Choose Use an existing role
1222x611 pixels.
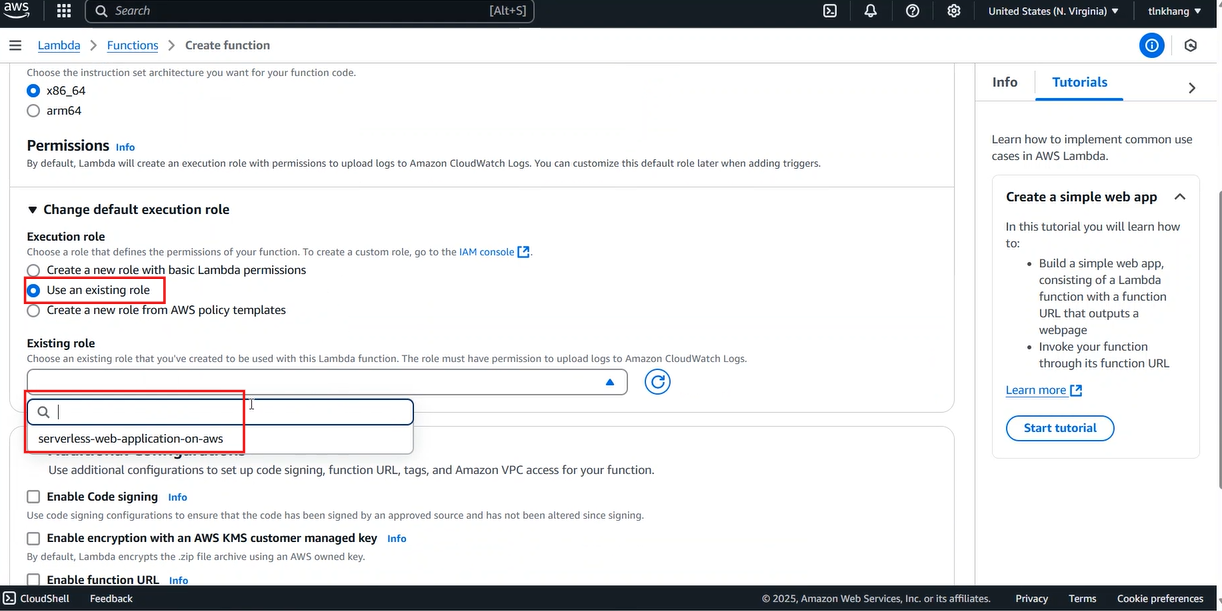click(x=33, y=290)
